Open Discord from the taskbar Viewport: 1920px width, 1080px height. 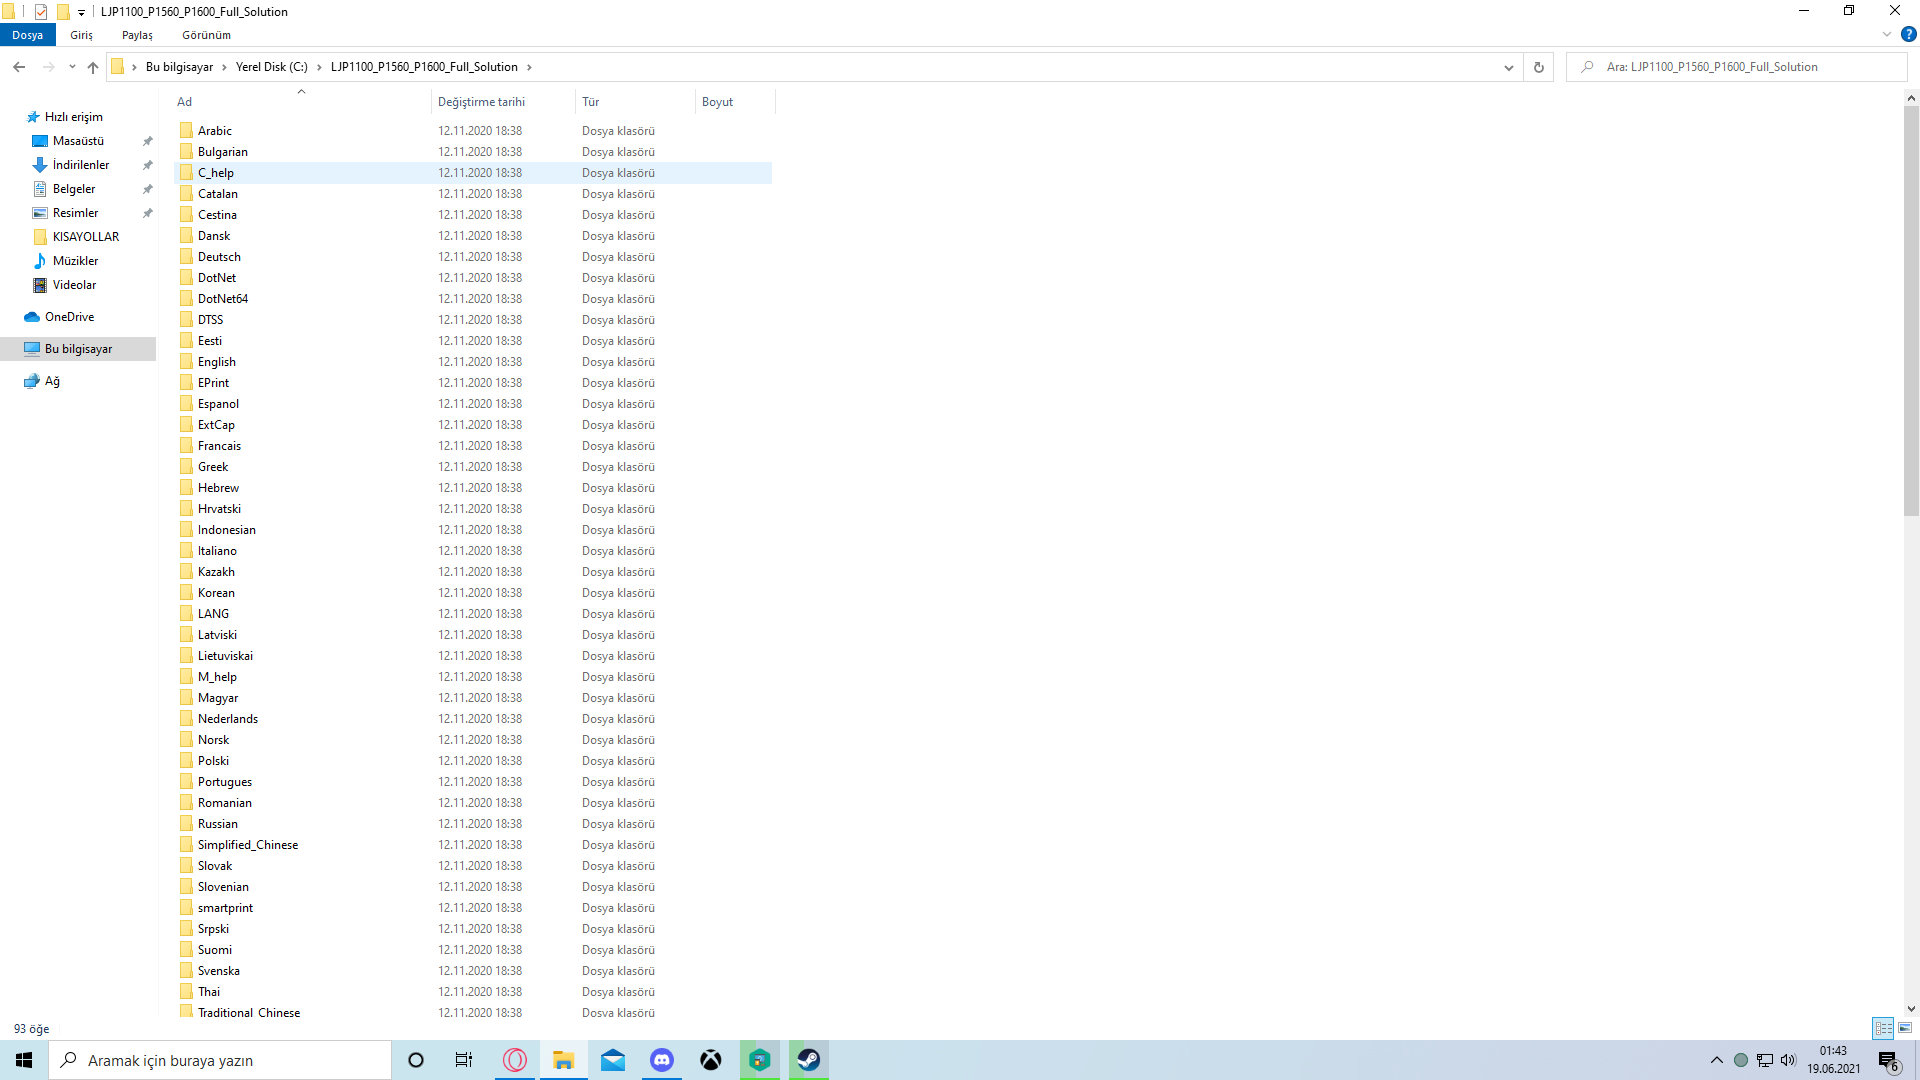662,1060
